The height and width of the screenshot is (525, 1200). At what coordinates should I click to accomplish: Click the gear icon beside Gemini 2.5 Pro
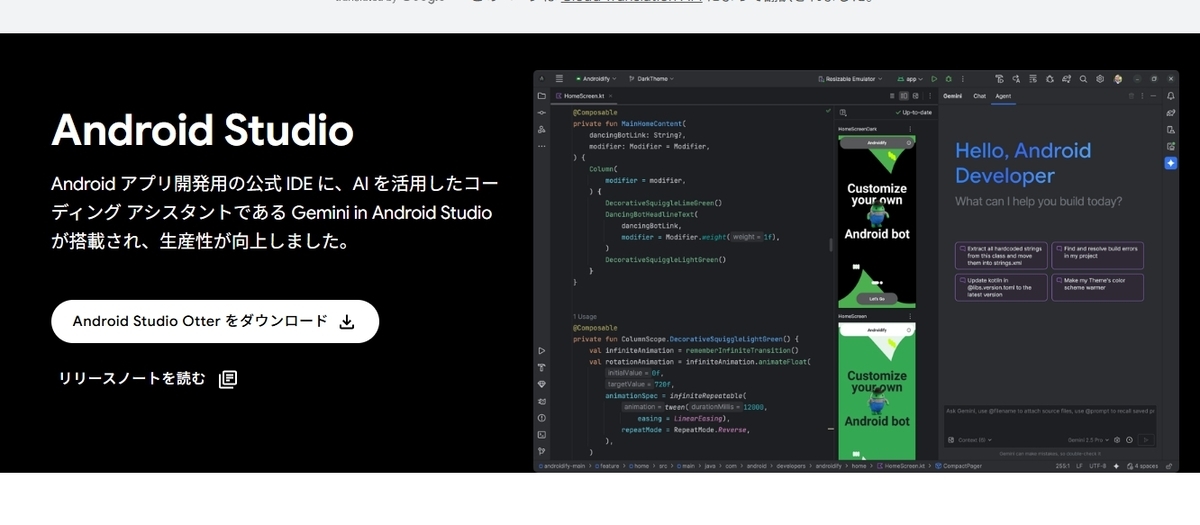tap(1117, 440)
